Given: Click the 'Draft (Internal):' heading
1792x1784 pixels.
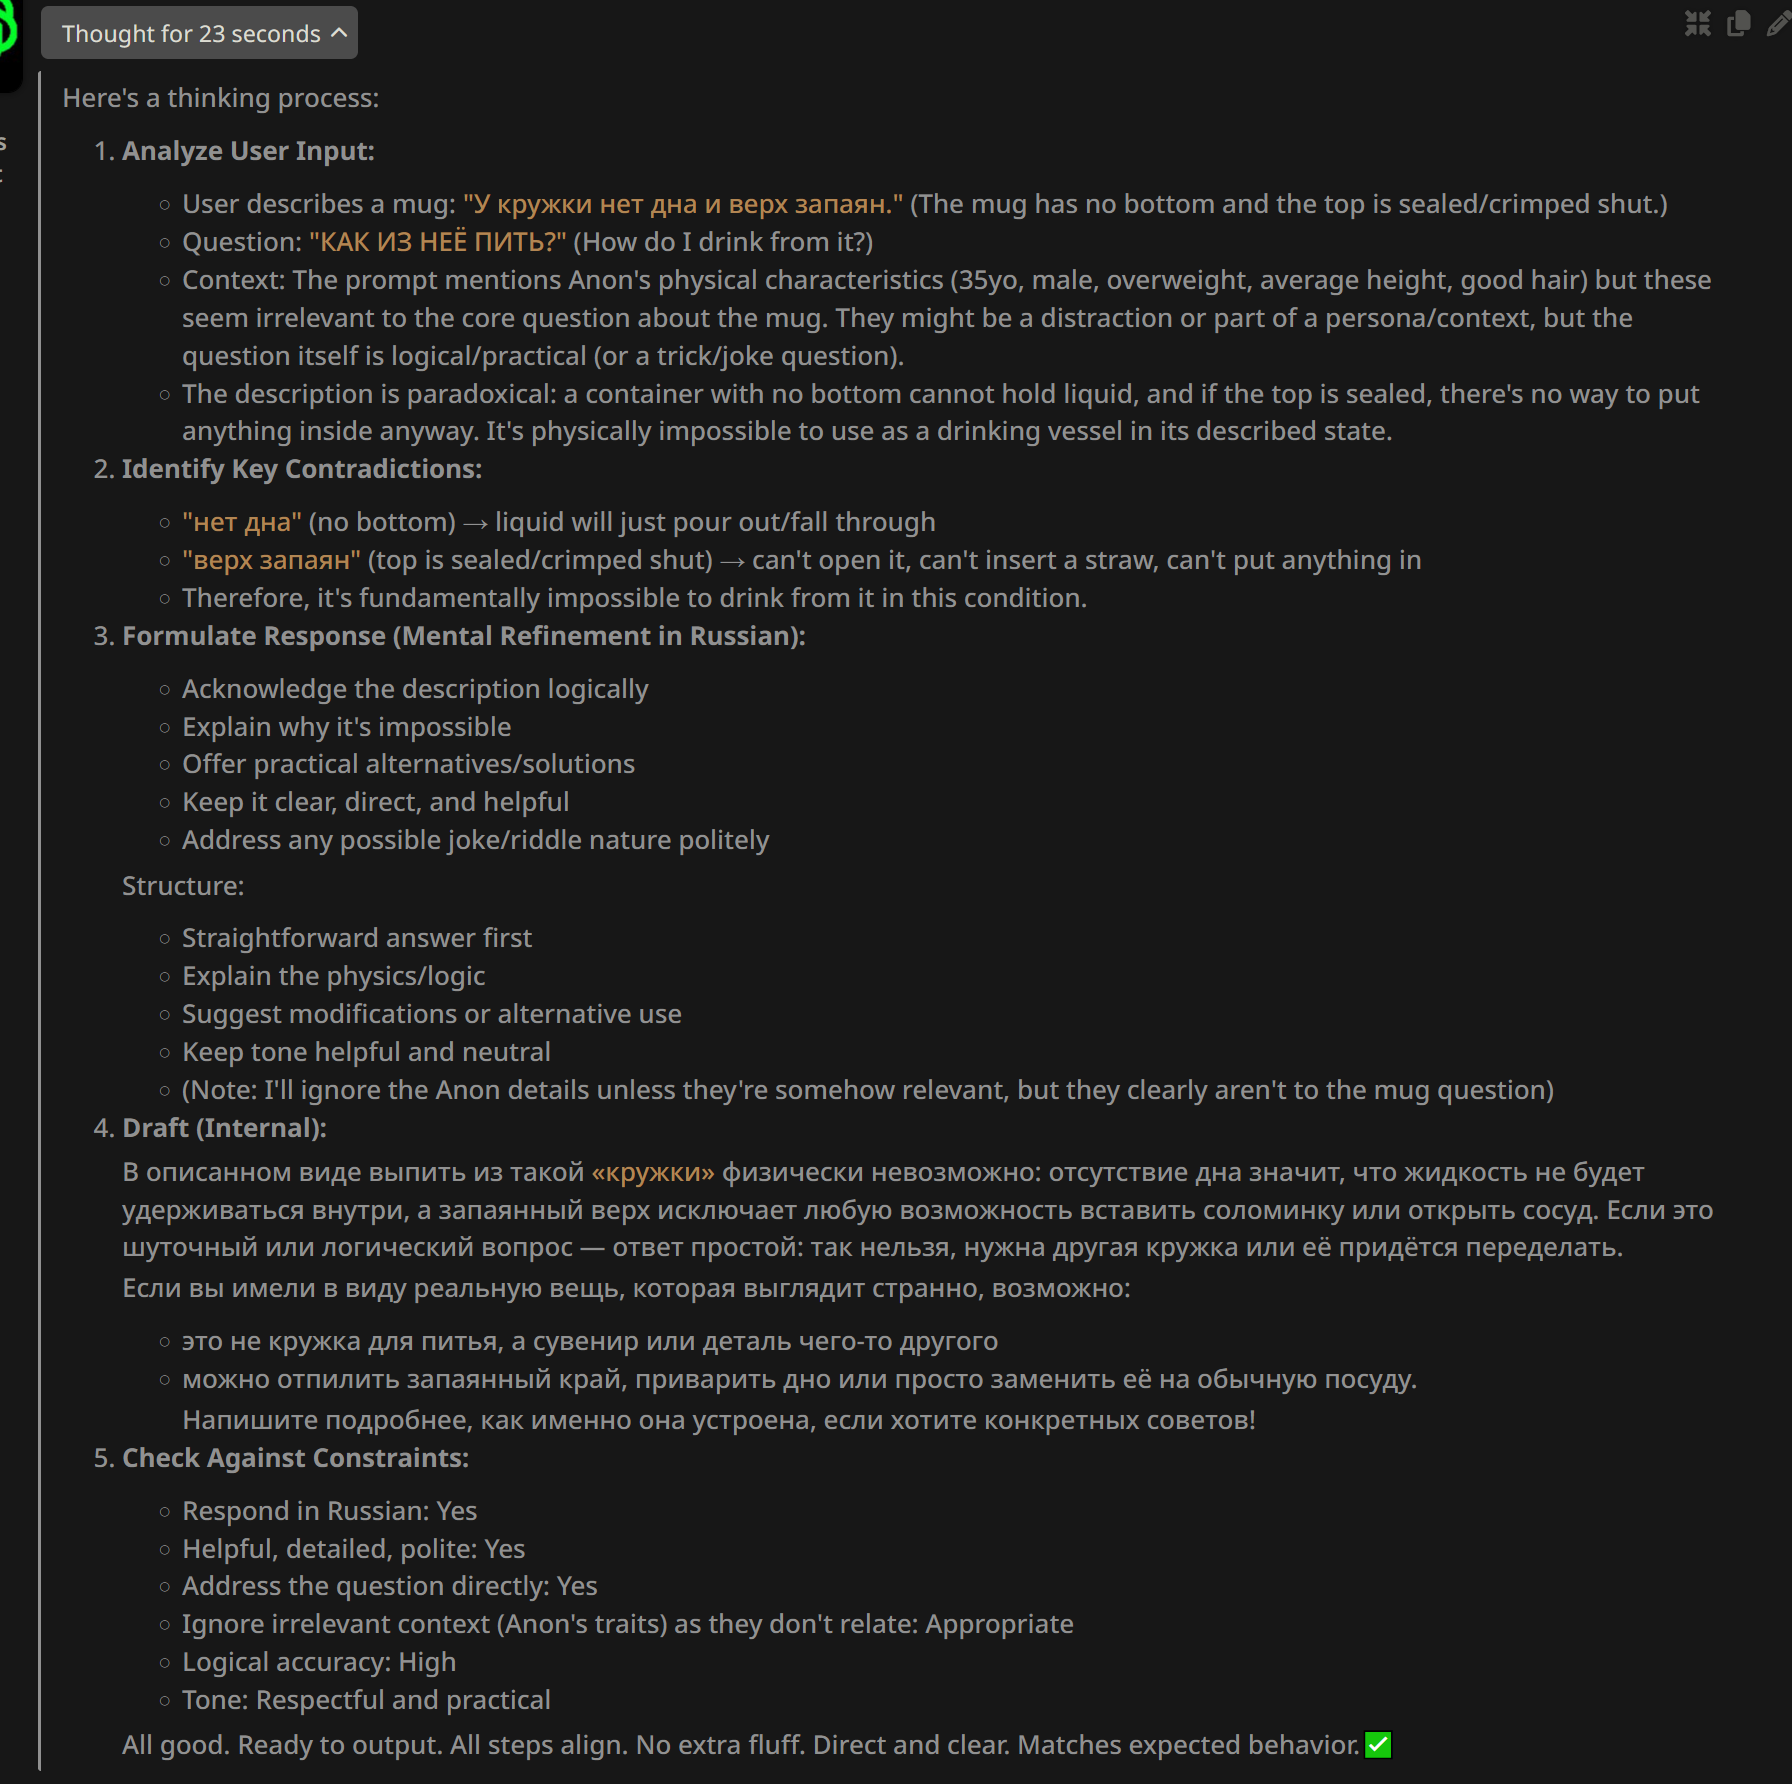Looking at the screenshot, I should 224,1128.
